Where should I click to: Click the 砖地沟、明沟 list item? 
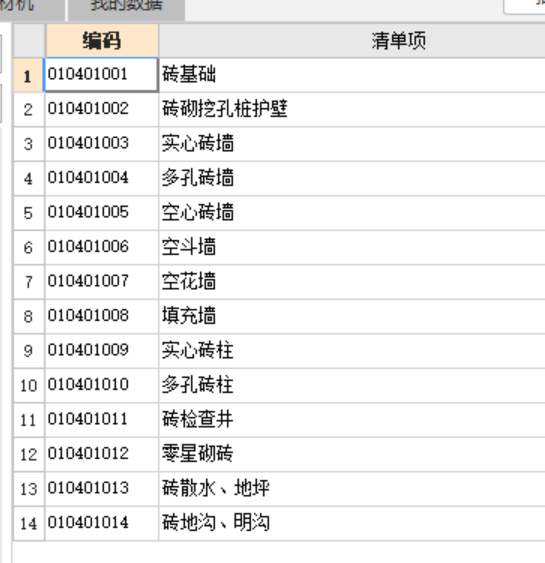352,523
